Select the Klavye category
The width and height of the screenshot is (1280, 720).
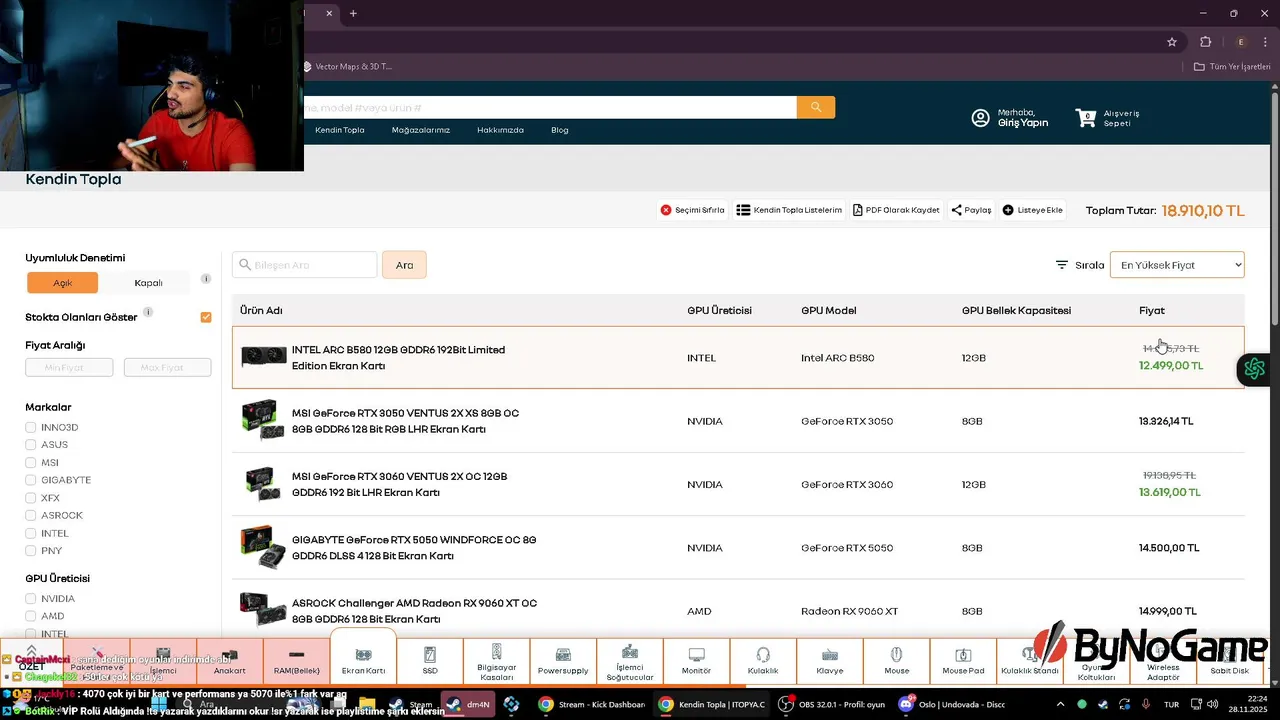point(830,660)
